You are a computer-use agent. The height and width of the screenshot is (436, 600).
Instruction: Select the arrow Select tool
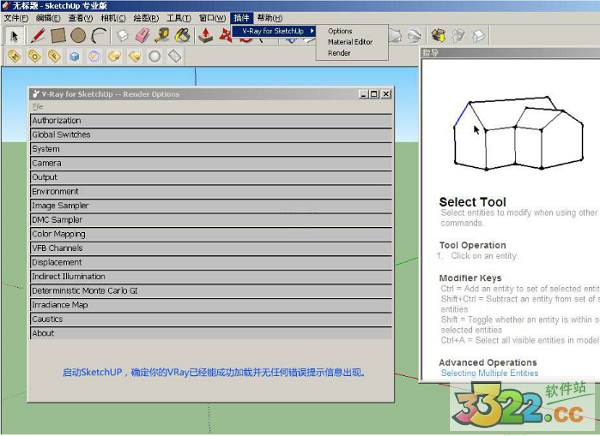click(x=15, y=36)
